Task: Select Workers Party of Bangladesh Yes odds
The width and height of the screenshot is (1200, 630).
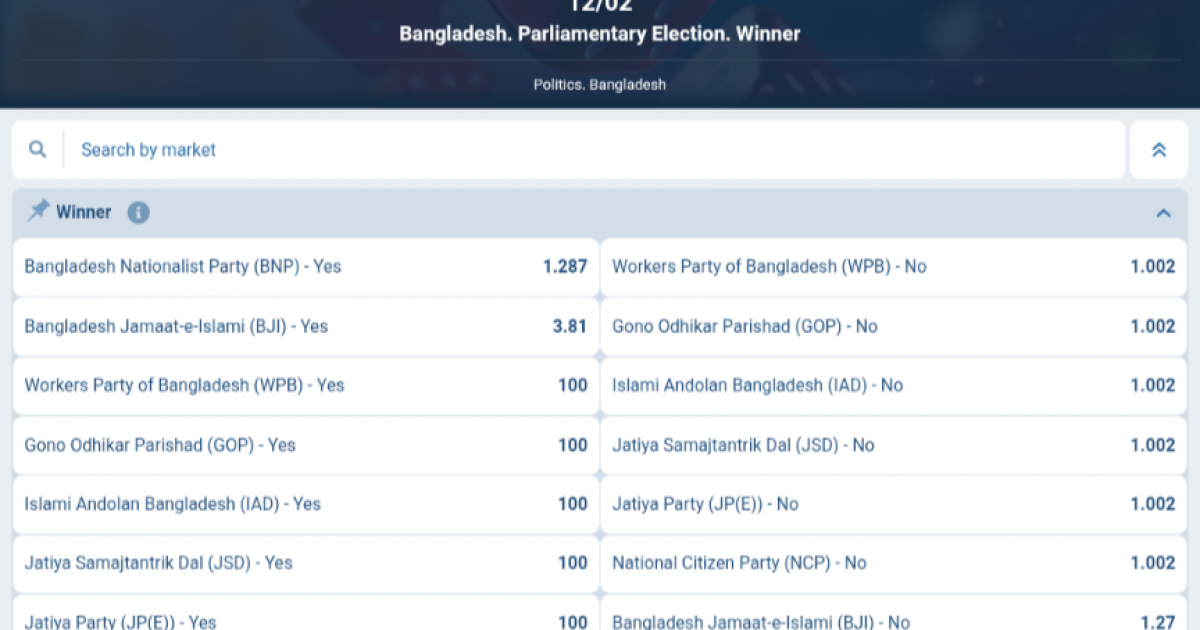Action: coord(300,385)
